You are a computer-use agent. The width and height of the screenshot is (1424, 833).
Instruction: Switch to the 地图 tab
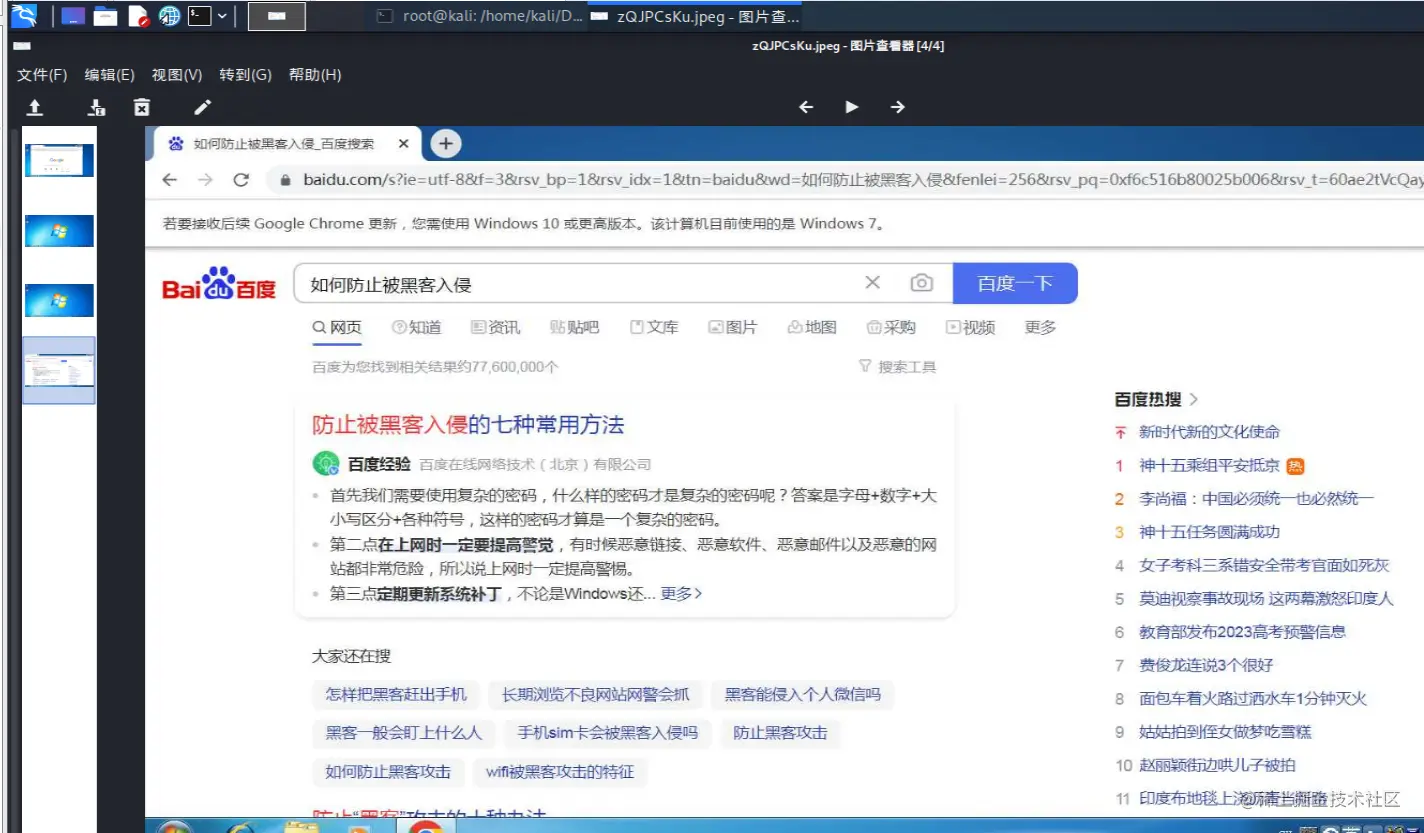(x=812, y=327)
